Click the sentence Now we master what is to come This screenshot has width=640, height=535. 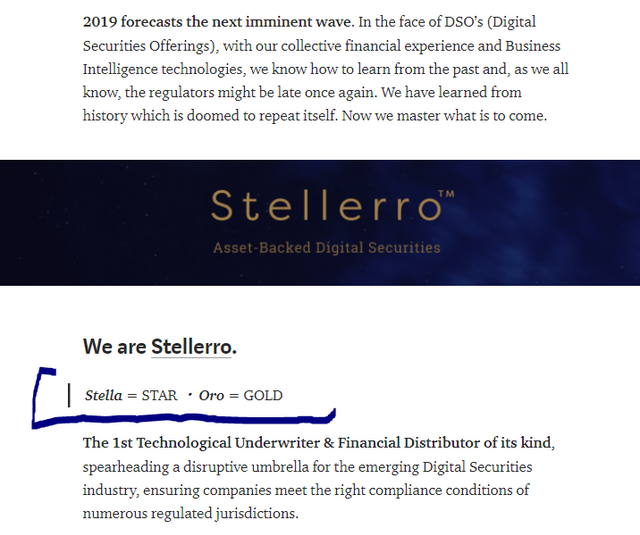[444, 116]
